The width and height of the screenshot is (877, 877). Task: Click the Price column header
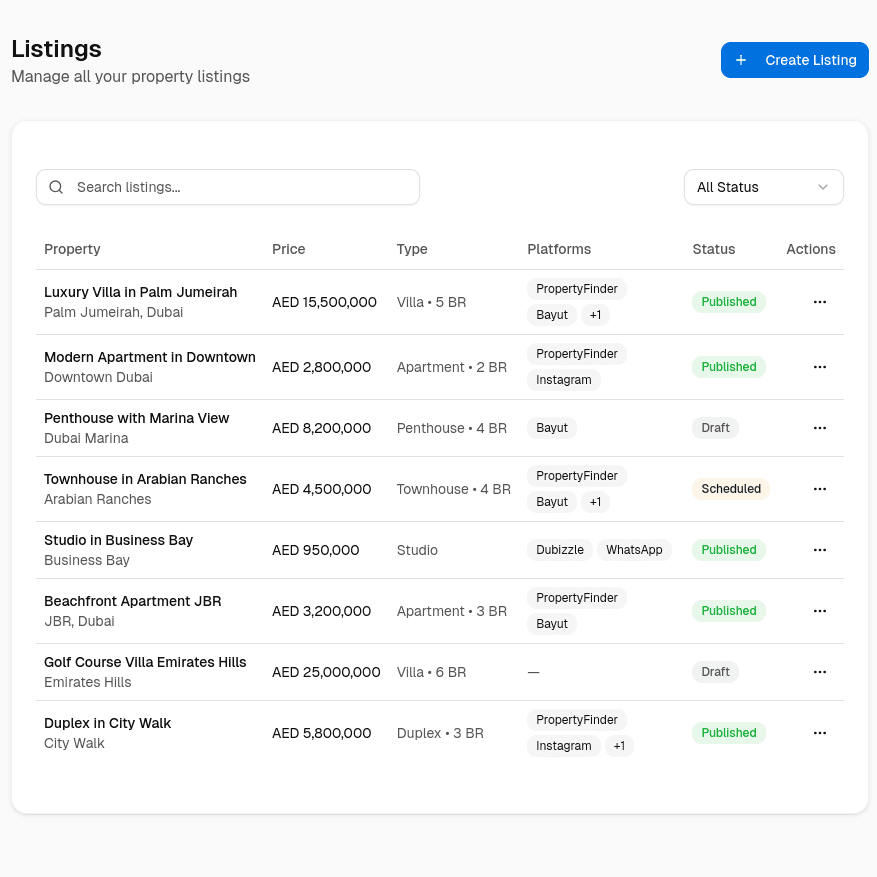click(289, 249)
